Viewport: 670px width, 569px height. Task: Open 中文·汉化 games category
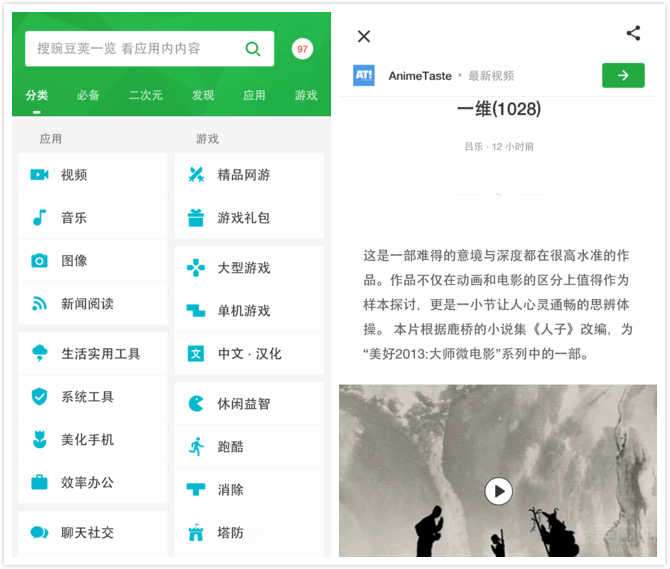coord(249,354)
